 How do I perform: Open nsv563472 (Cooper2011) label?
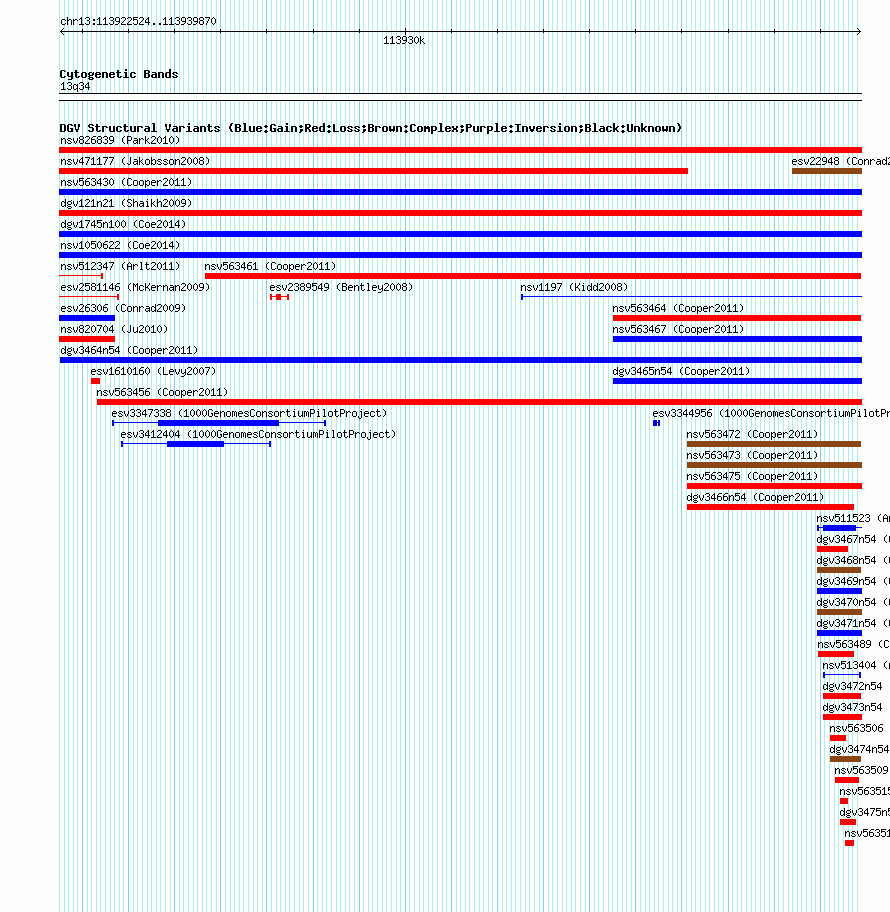tap(752, 433)
